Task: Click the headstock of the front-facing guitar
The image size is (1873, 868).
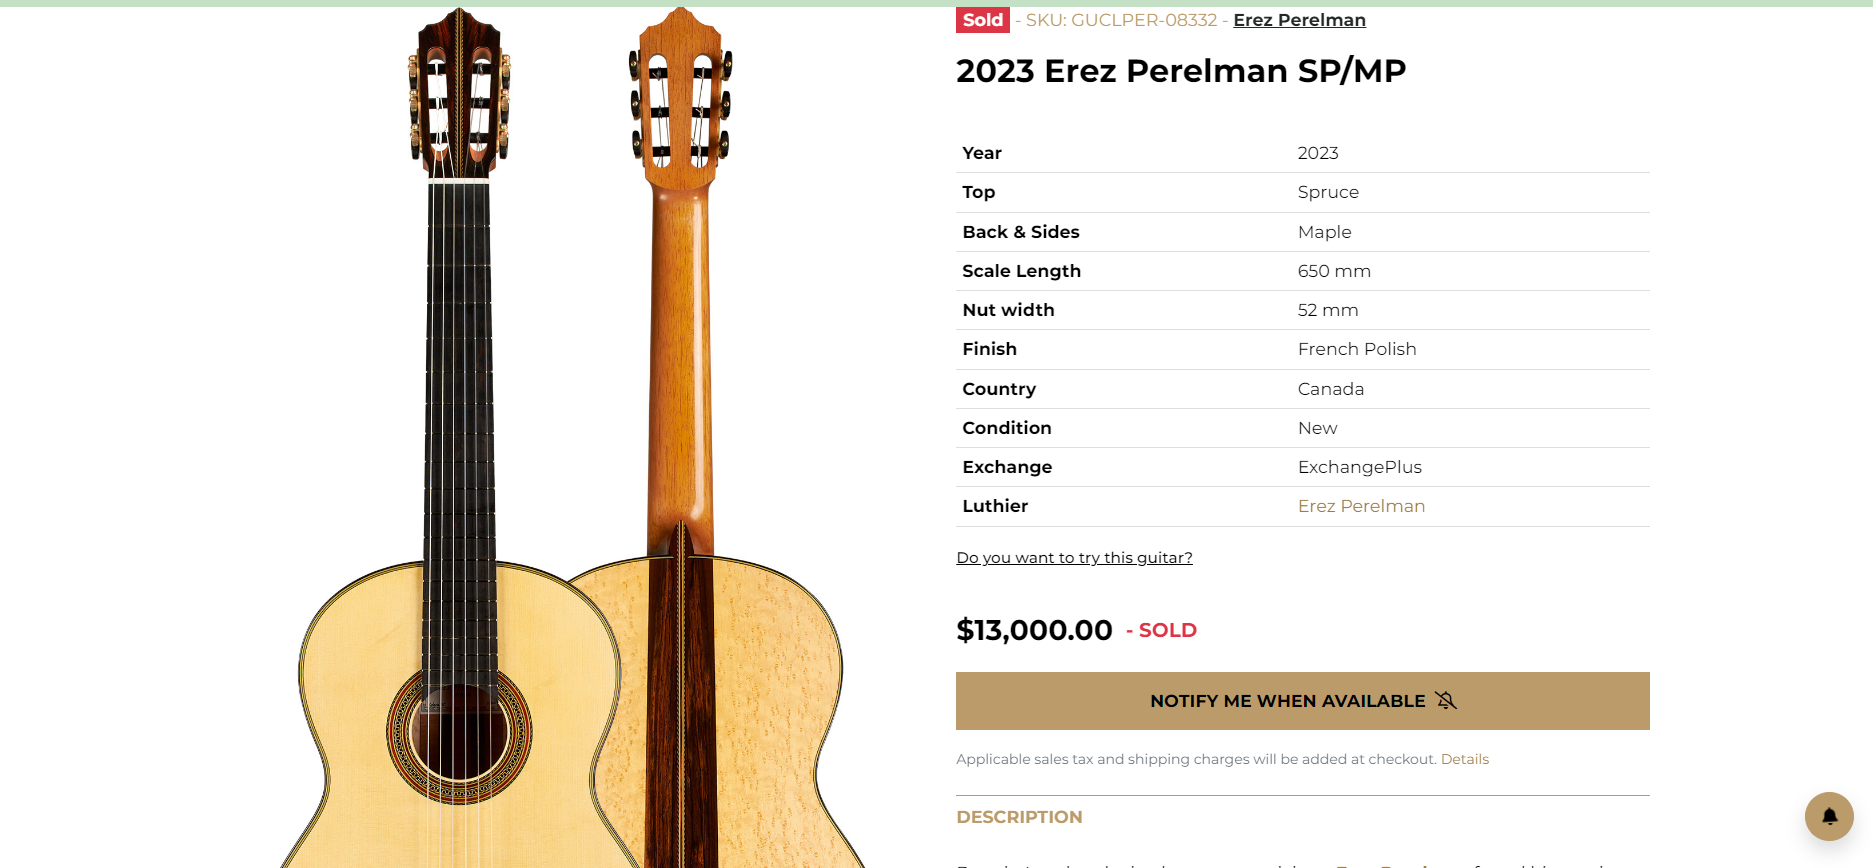Action: [459, 95]
